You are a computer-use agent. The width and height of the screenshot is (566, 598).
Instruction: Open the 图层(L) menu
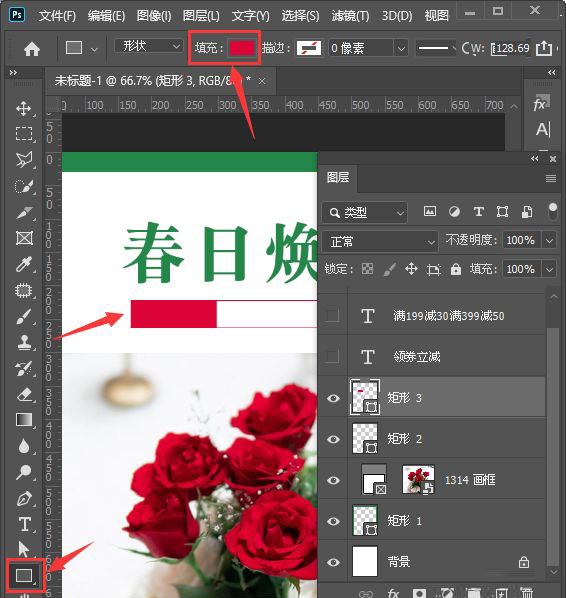click(x=201, y=16)
